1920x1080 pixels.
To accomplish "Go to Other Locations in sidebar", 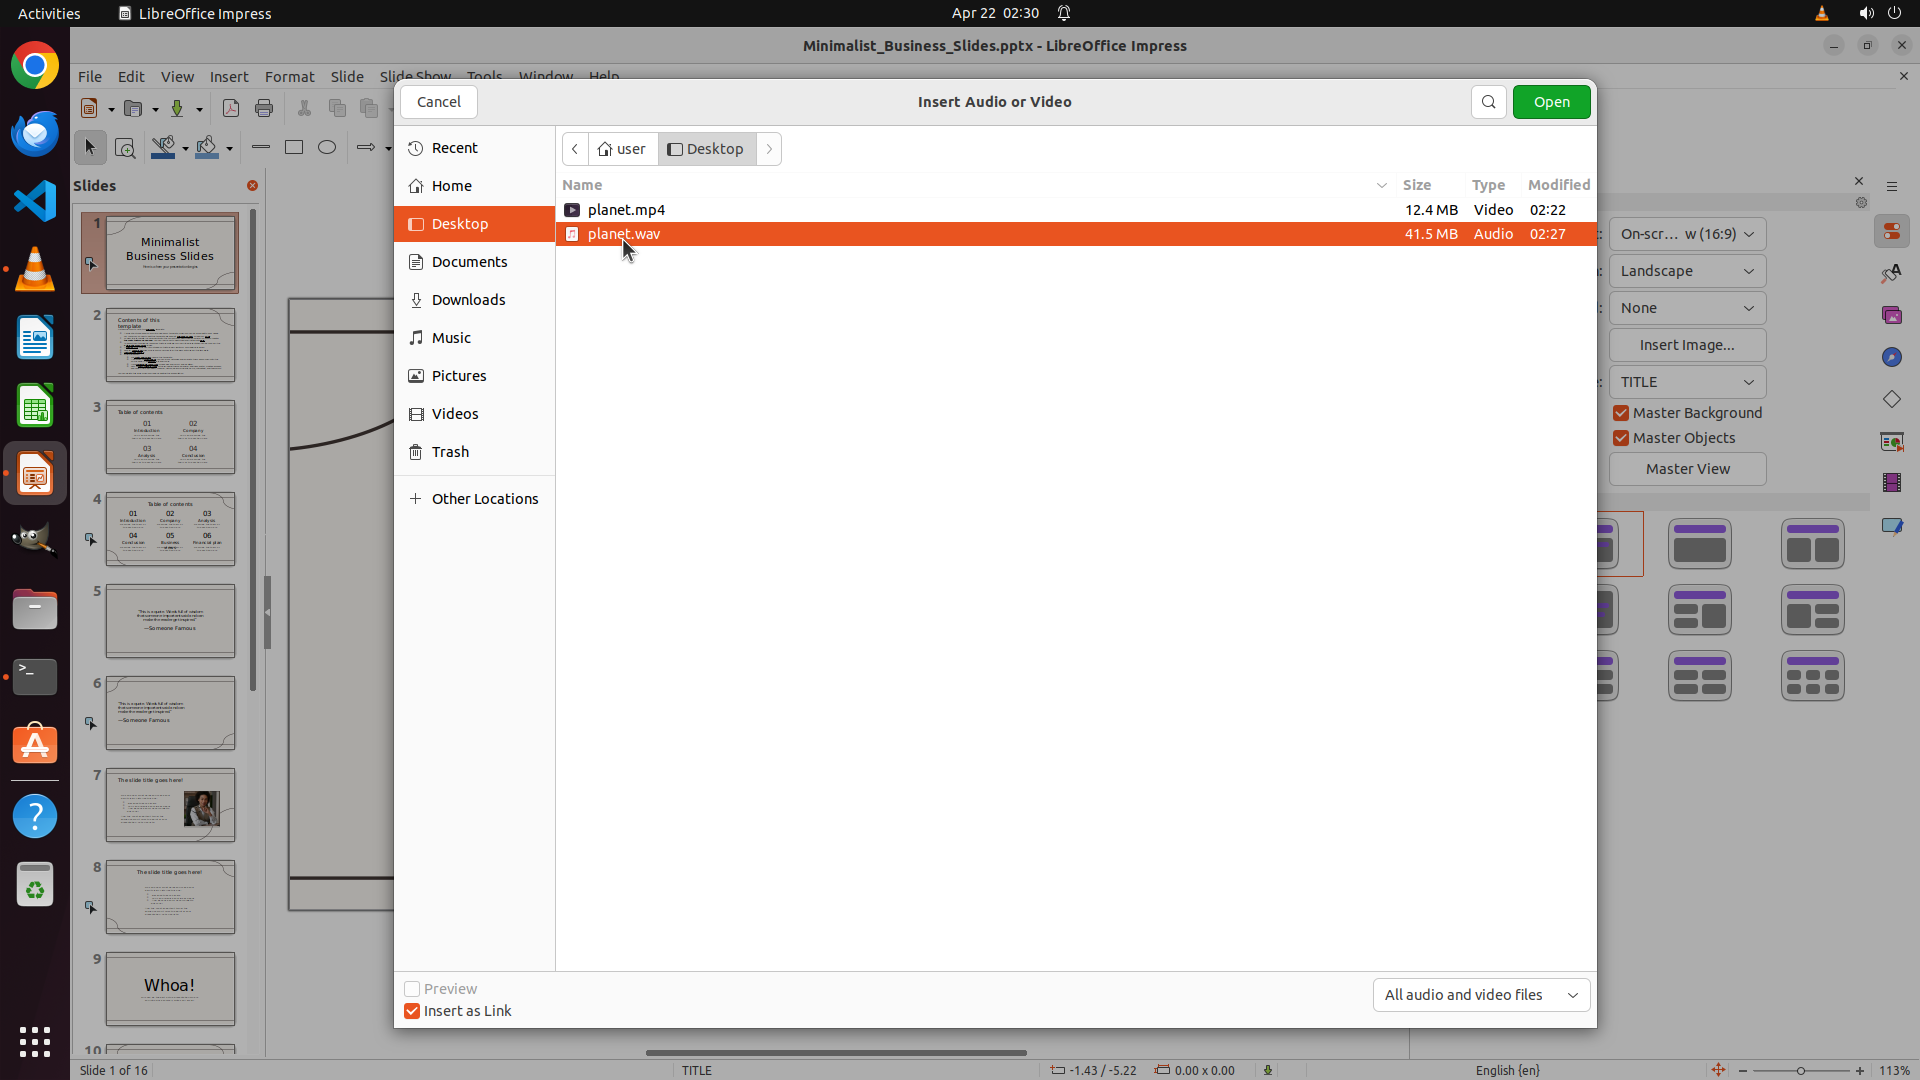I will tap(484, 499).
